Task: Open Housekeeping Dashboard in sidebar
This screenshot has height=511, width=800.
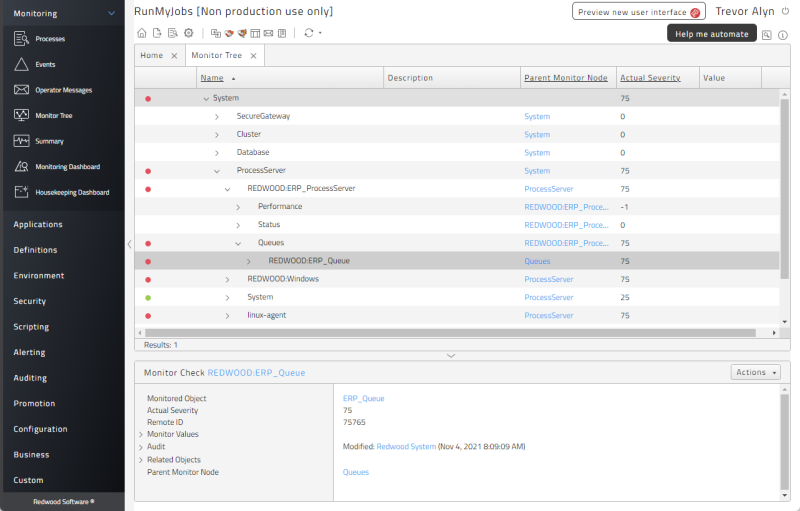Action: [62, 192]
